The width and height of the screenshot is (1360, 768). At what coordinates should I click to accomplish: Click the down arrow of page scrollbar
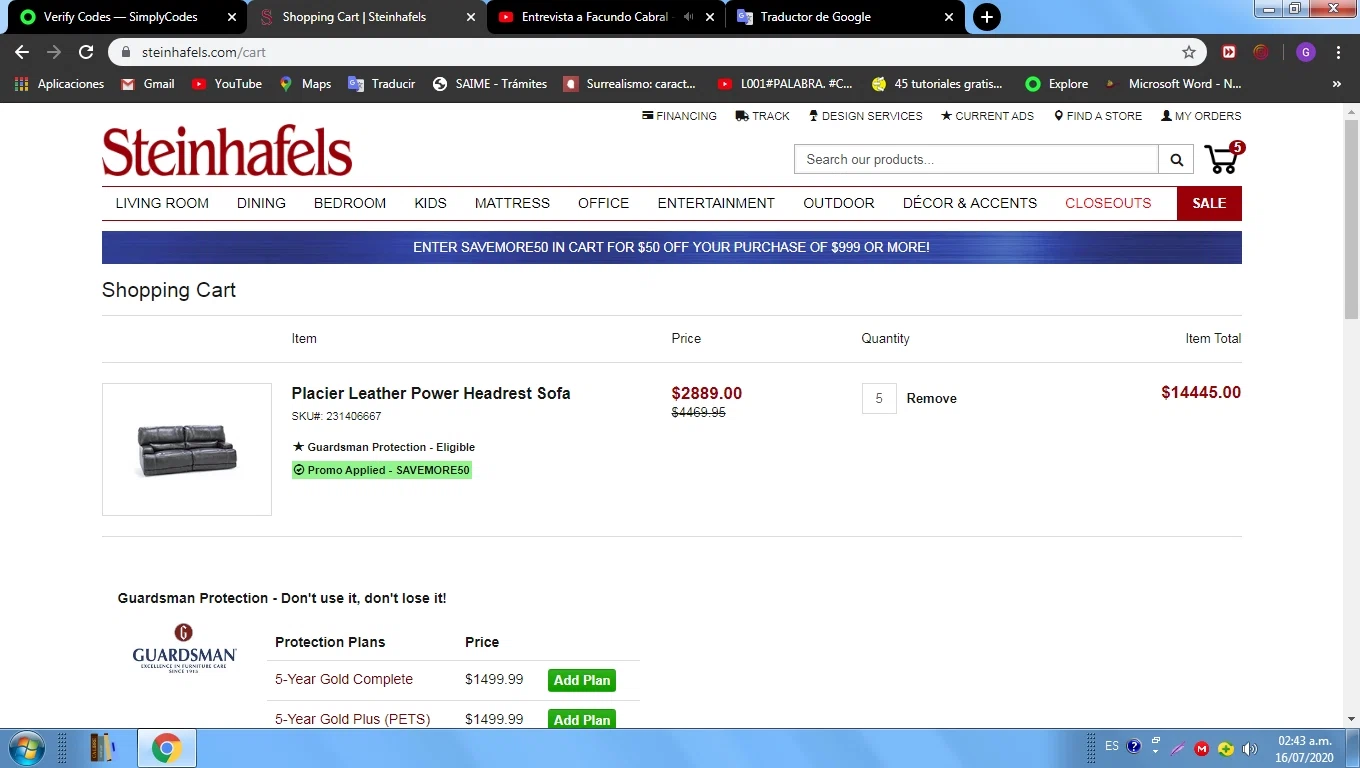click(x=1351, y=719)
